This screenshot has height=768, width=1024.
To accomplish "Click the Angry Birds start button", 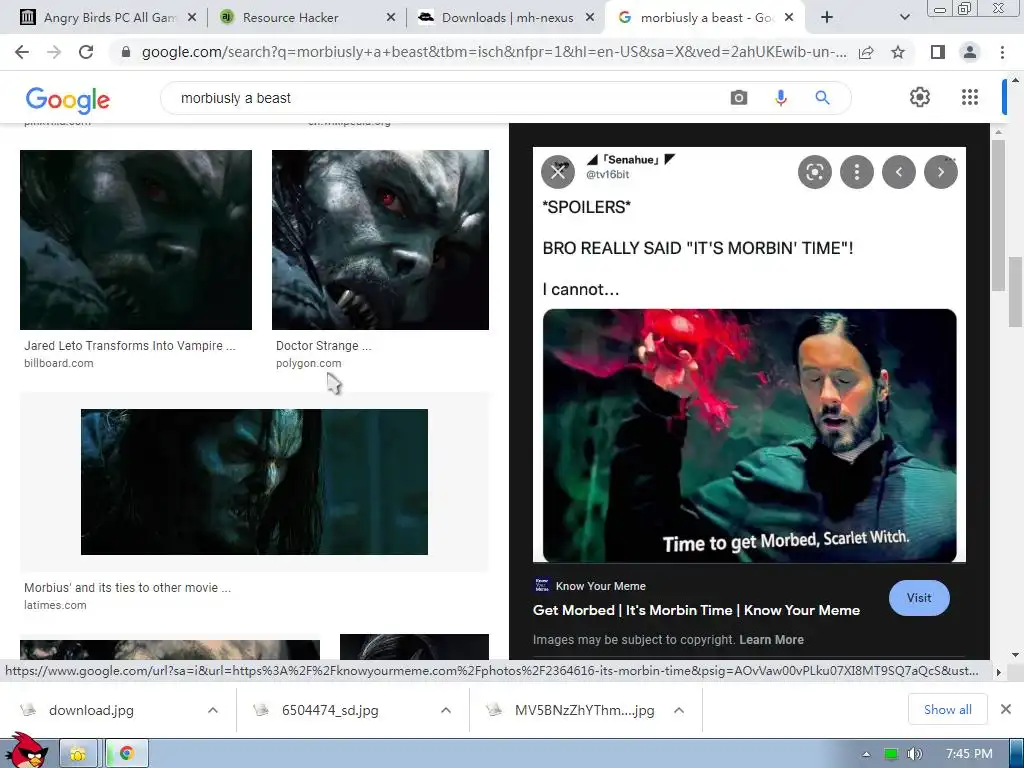I will (25, 751).
